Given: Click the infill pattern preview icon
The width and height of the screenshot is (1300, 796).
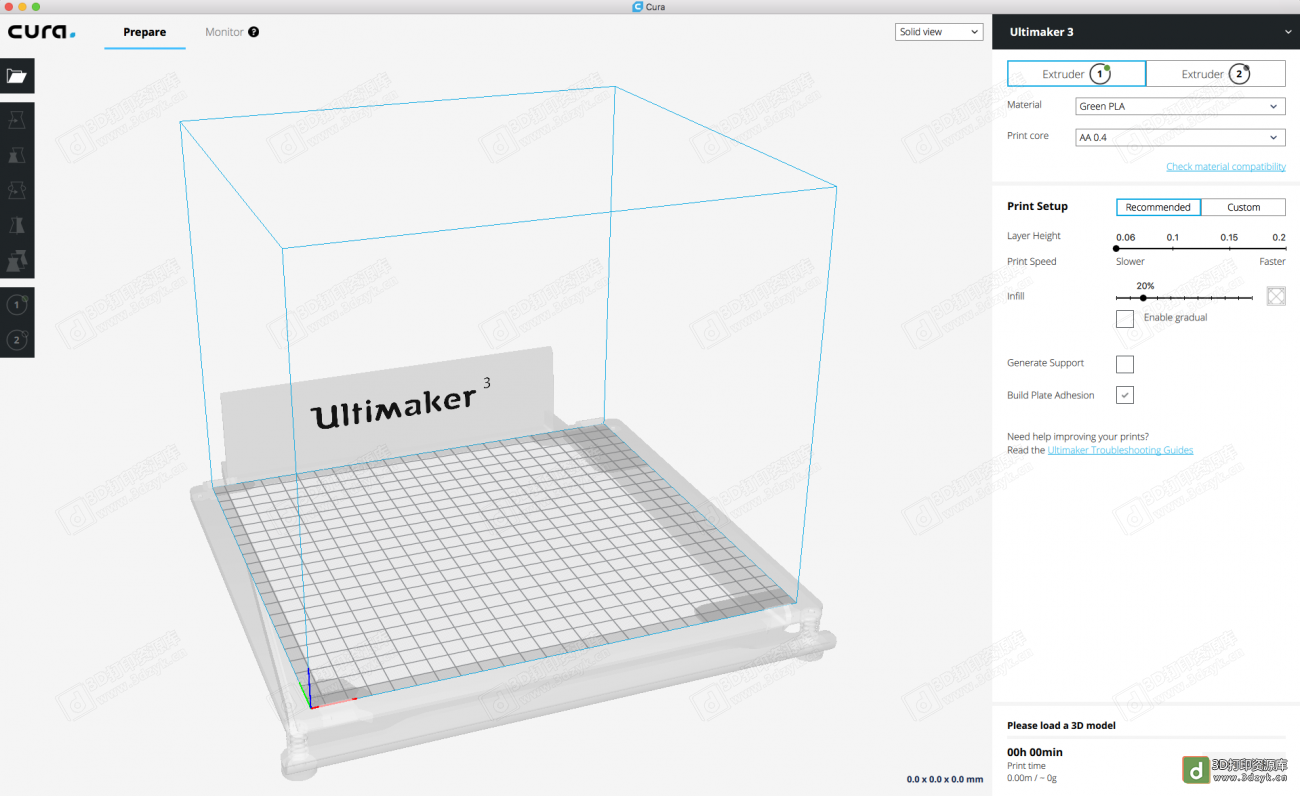Looking at the screenshot, I should point(1276,296).
